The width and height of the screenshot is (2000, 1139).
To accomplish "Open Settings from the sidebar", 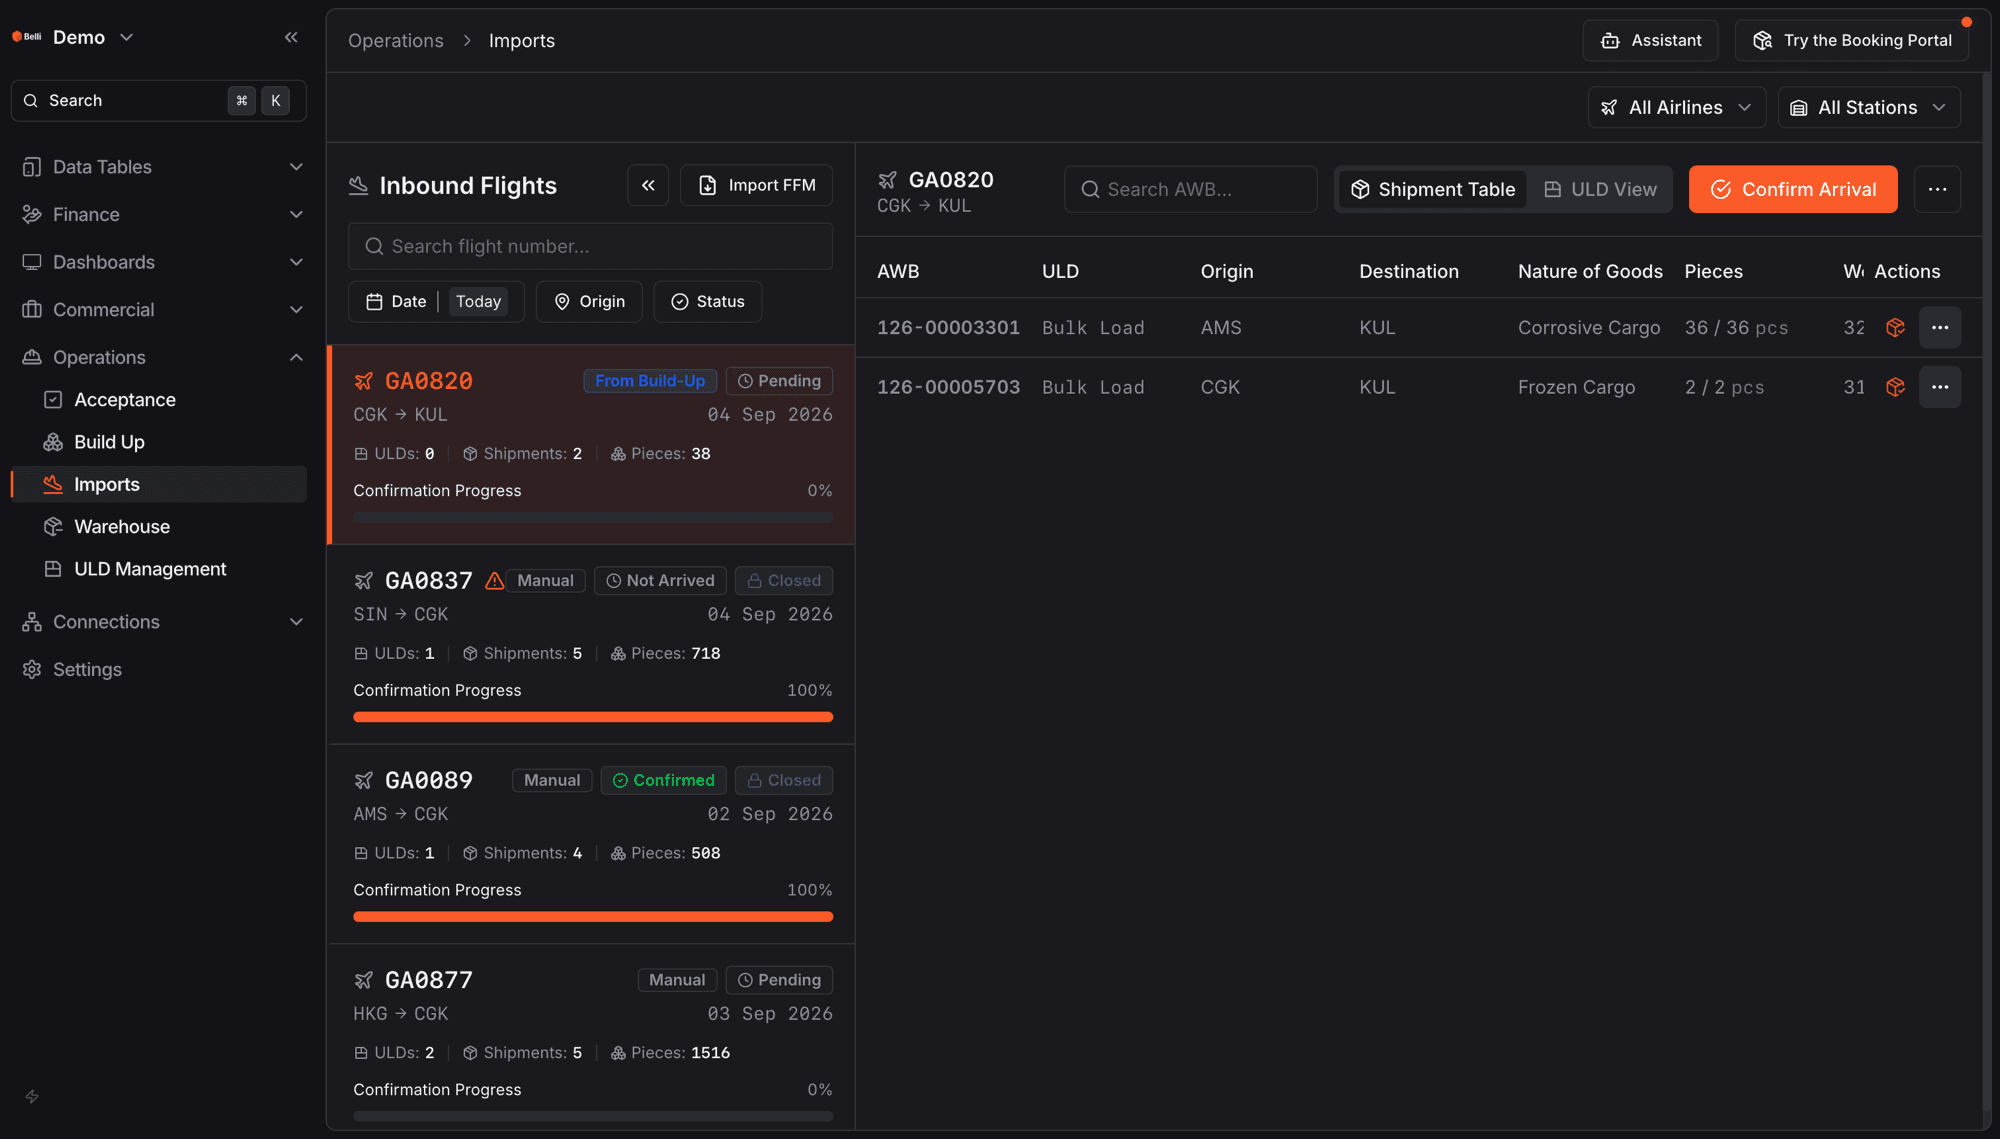I will pos(159,670).
